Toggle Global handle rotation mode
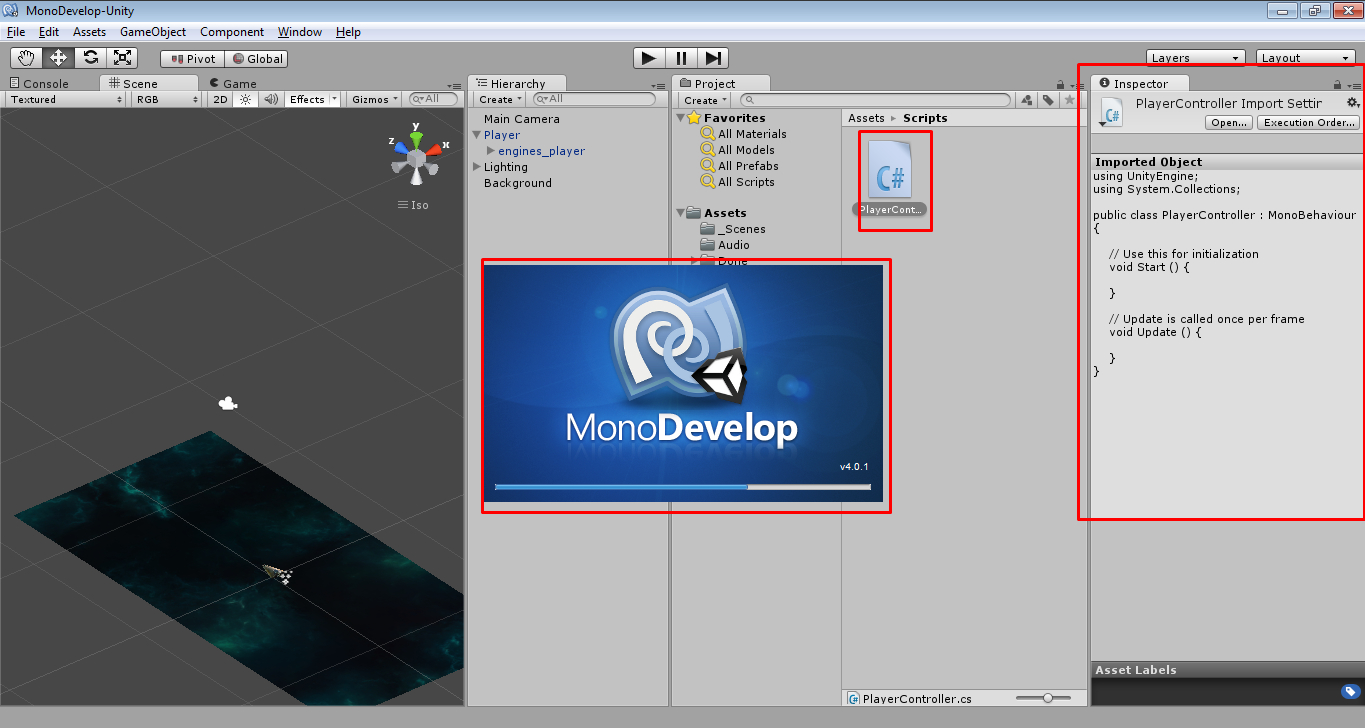Viewport: 1365px width, 728px height. tap(257, 59)
